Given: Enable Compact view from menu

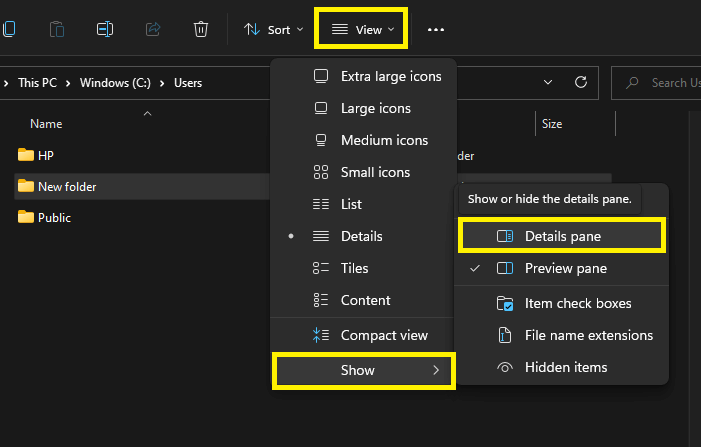Looking at the screenshot, I should (x=384, y=335).
